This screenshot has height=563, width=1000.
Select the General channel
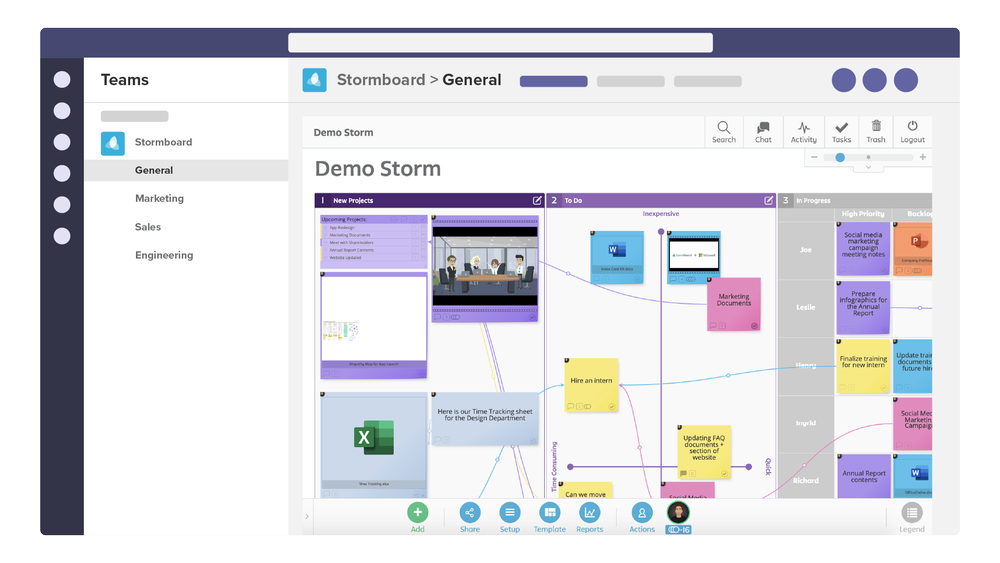click(x=186, y=170)
